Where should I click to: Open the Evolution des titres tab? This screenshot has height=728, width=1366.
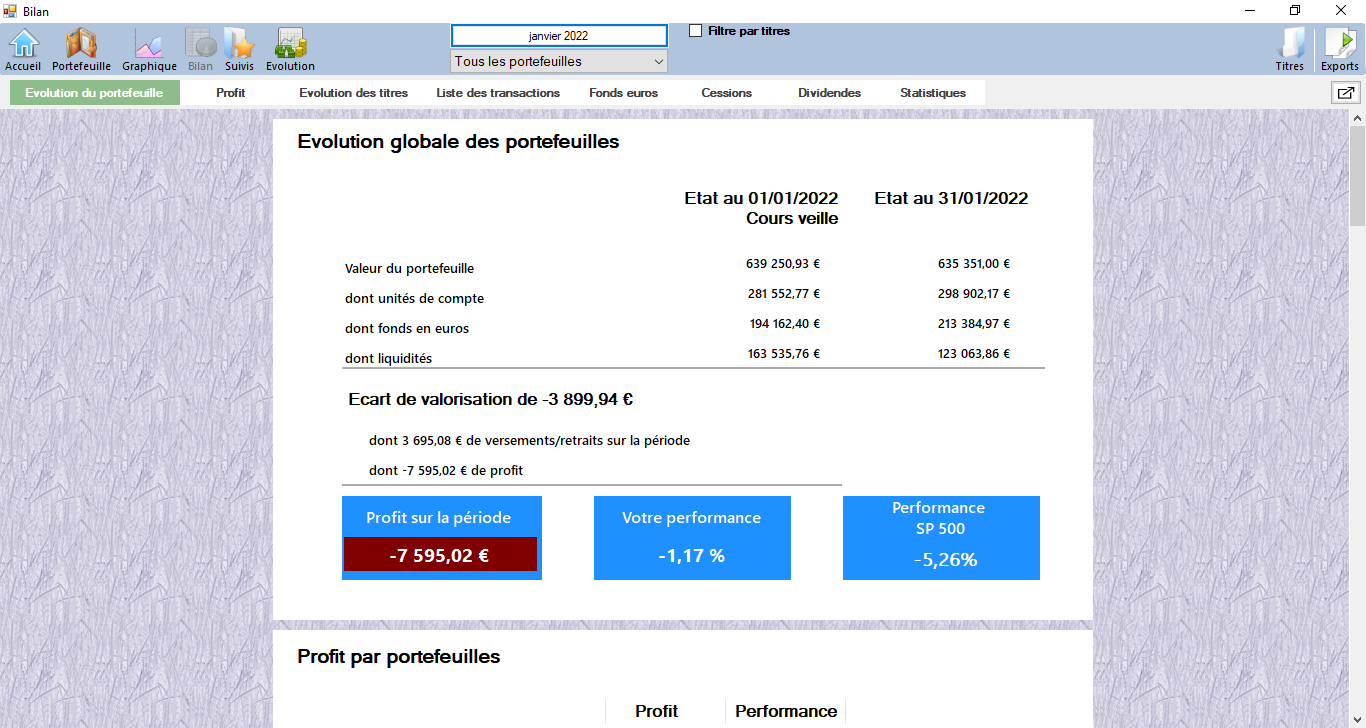pos(353,93)
